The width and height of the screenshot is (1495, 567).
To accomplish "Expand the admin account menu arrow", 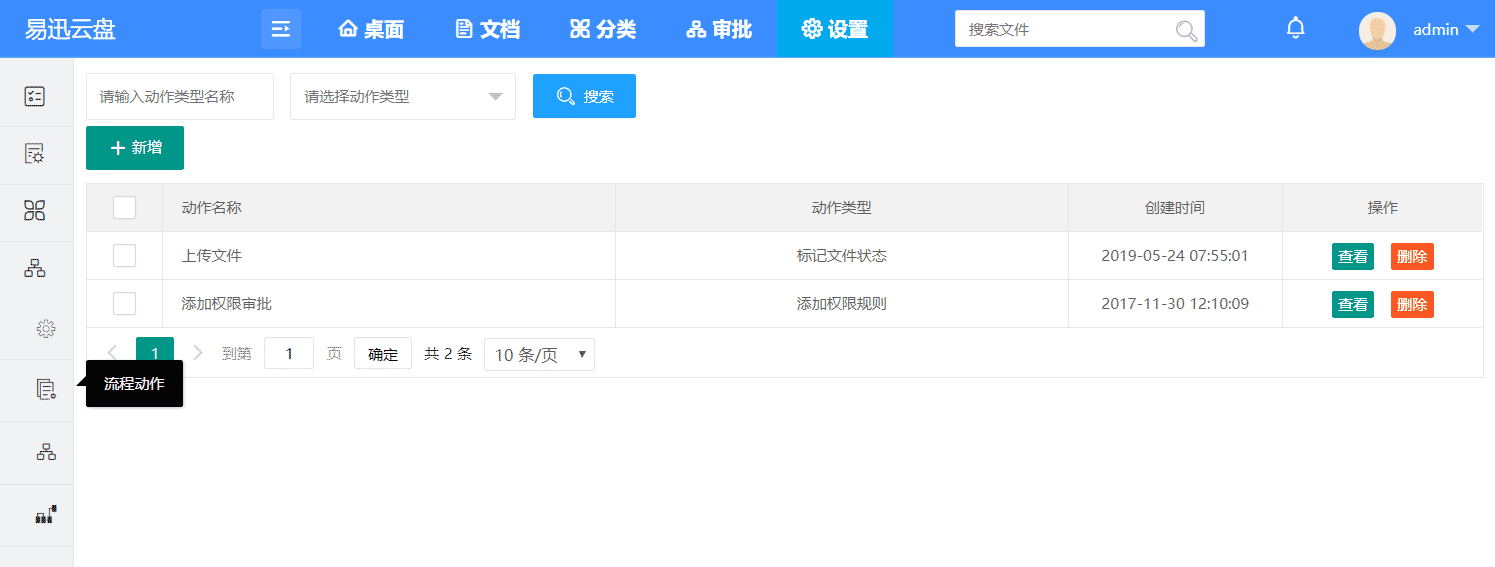I will pos(1472,30).
